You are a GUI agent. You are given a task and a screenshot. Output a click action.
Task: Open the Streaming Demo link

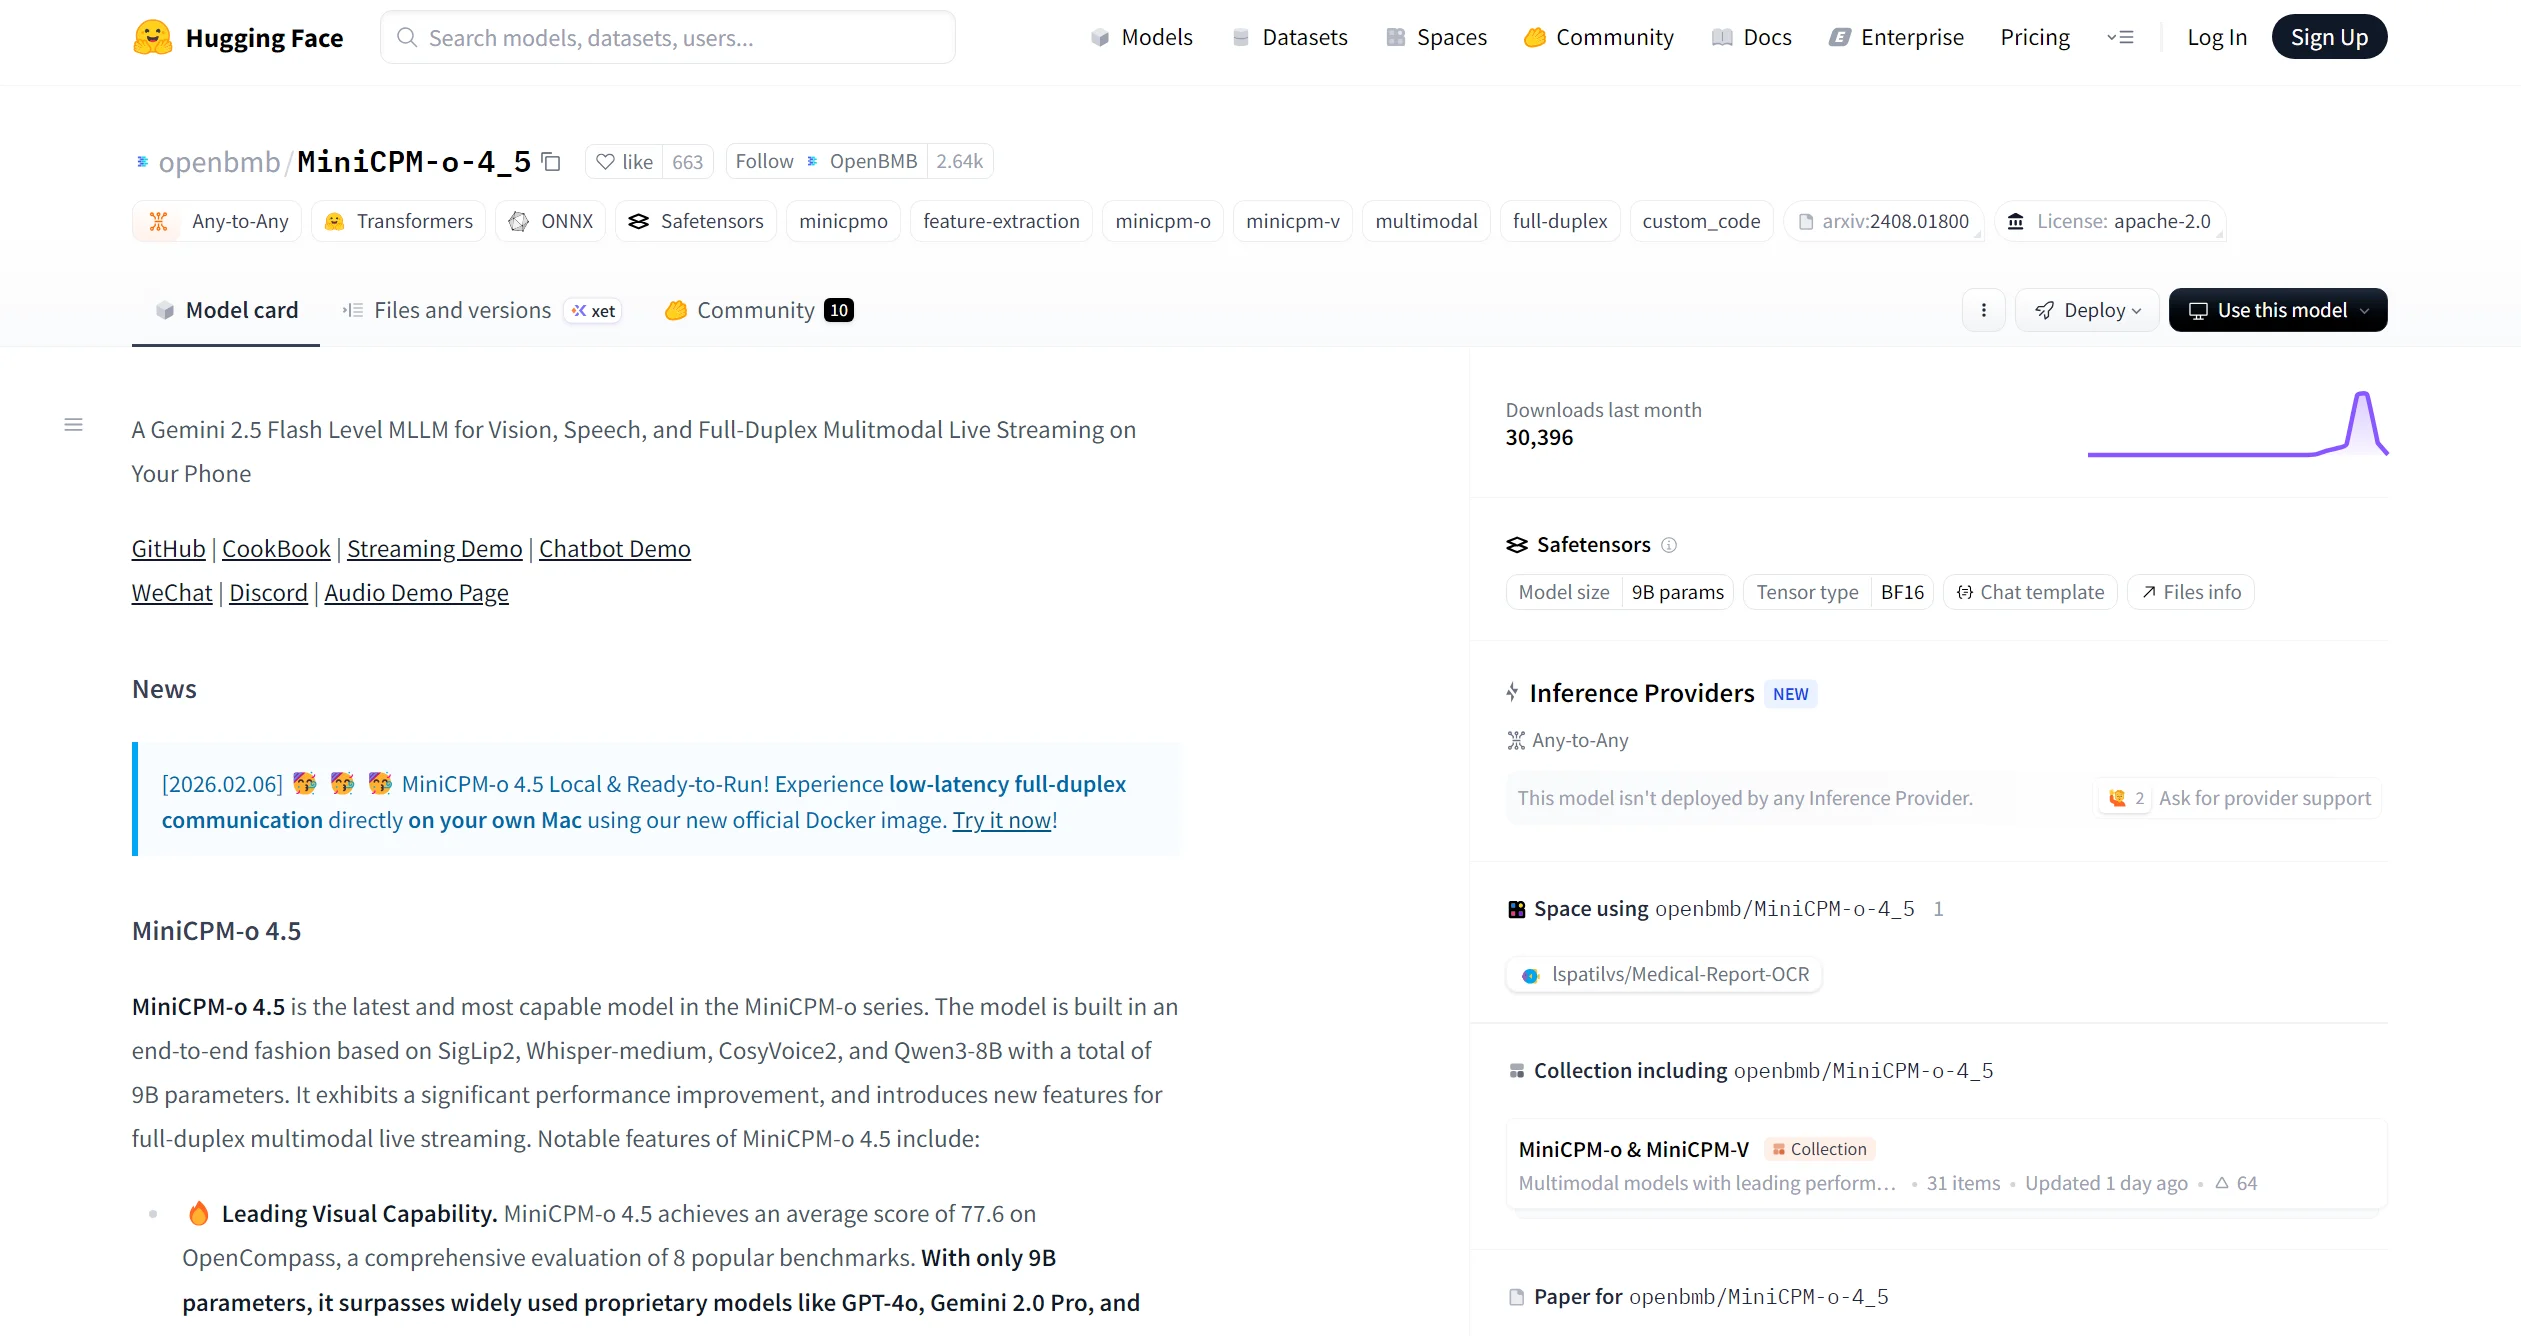coord(434,549)
